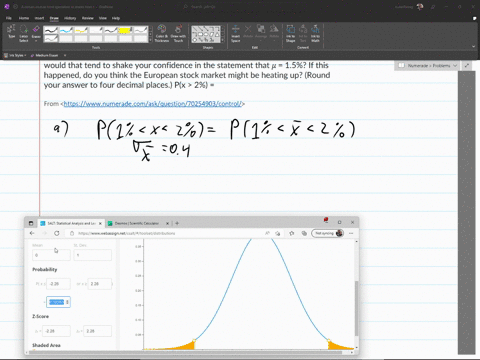Open the Shapes gallery box
This screenshot has height=360, width=480.
pyautogui.click(x=206, y=34)
